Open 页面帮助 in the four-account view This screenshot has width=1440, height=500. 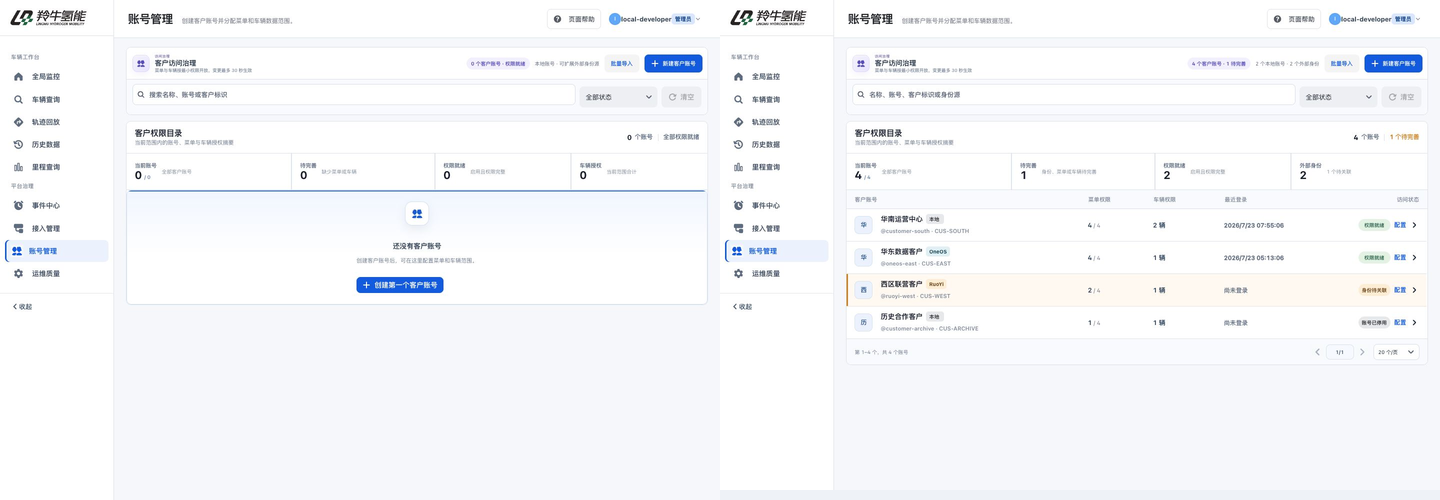tap(1294, 19)
